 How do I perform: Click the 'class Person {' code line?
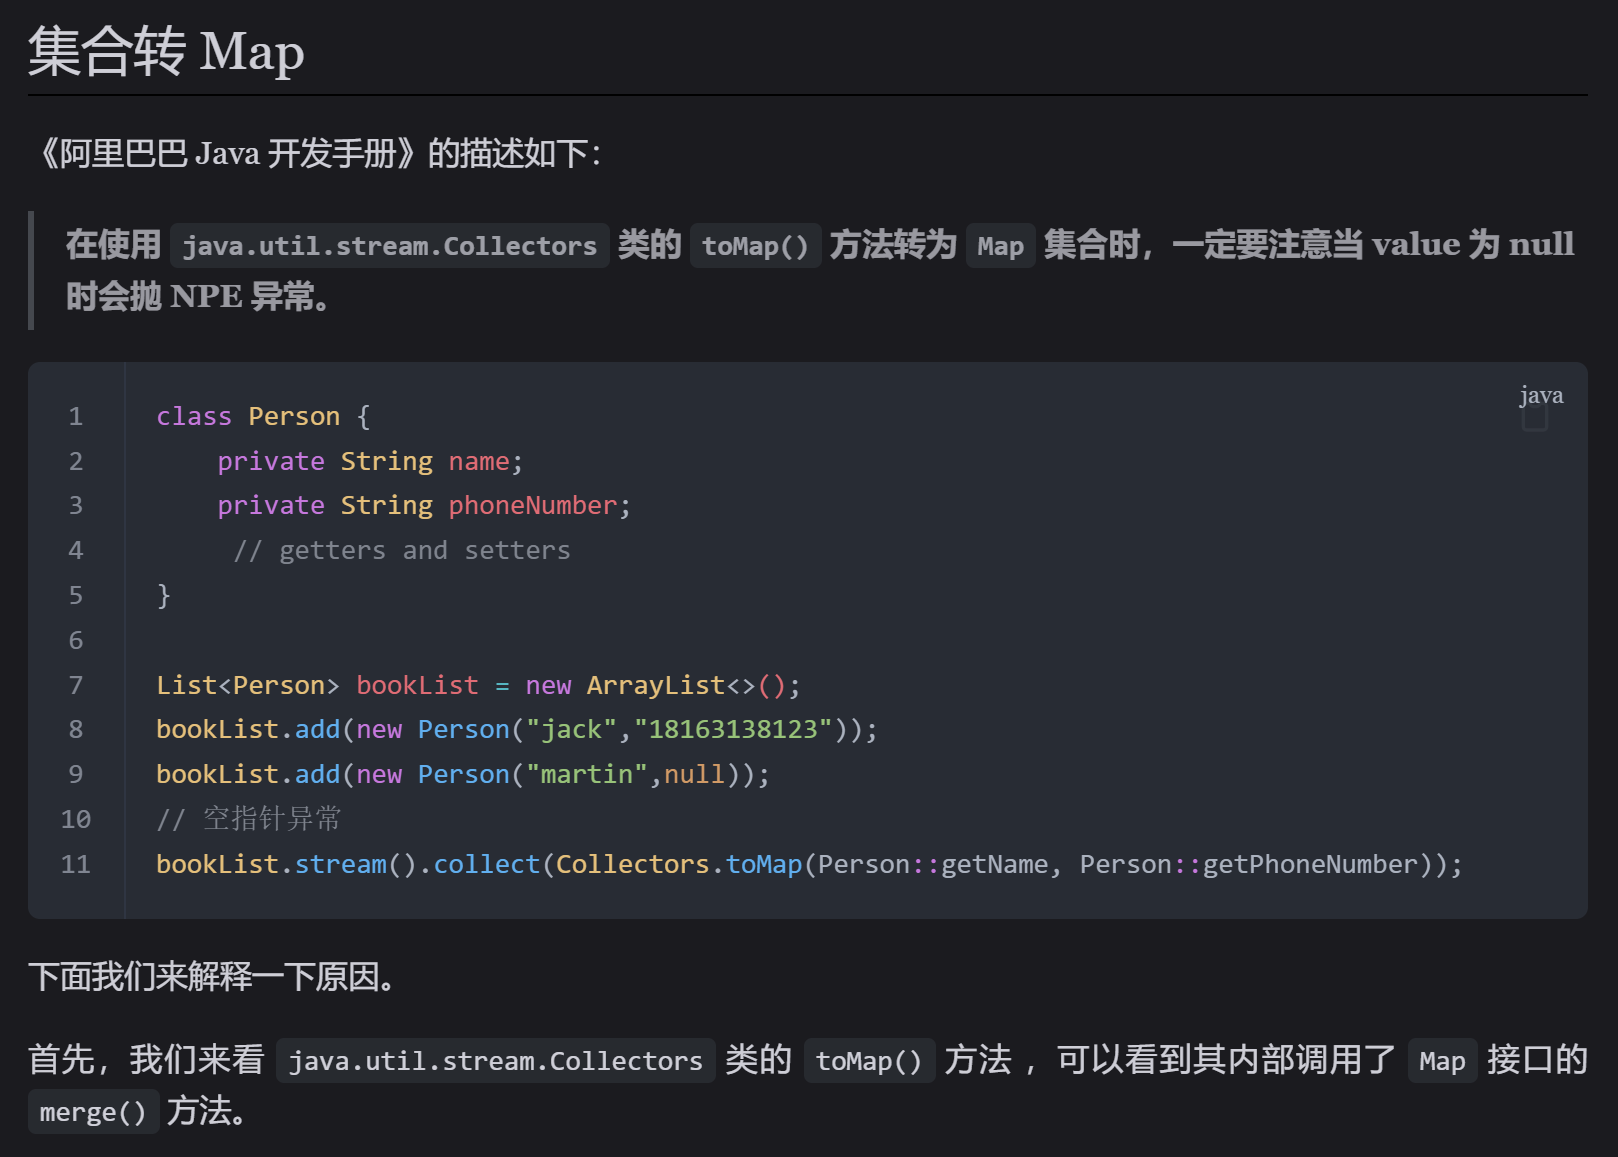(x=263, y=416)
